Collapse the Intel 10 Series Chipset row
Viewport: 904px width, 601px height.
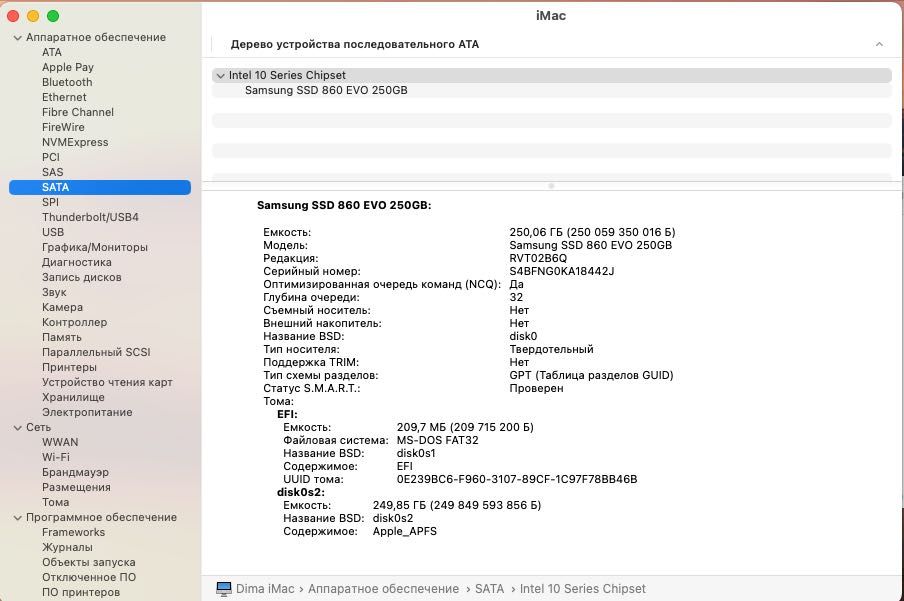220,76
